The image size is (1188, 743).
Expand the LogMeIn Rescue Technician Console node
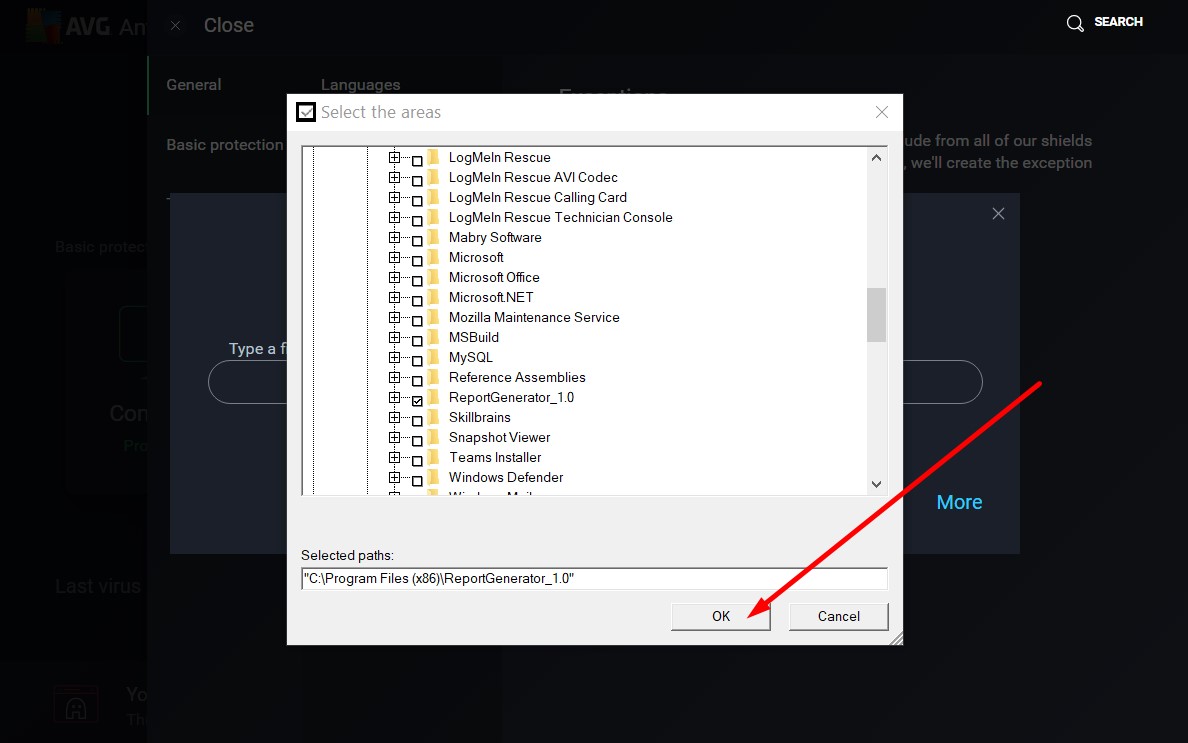point(394,217)
